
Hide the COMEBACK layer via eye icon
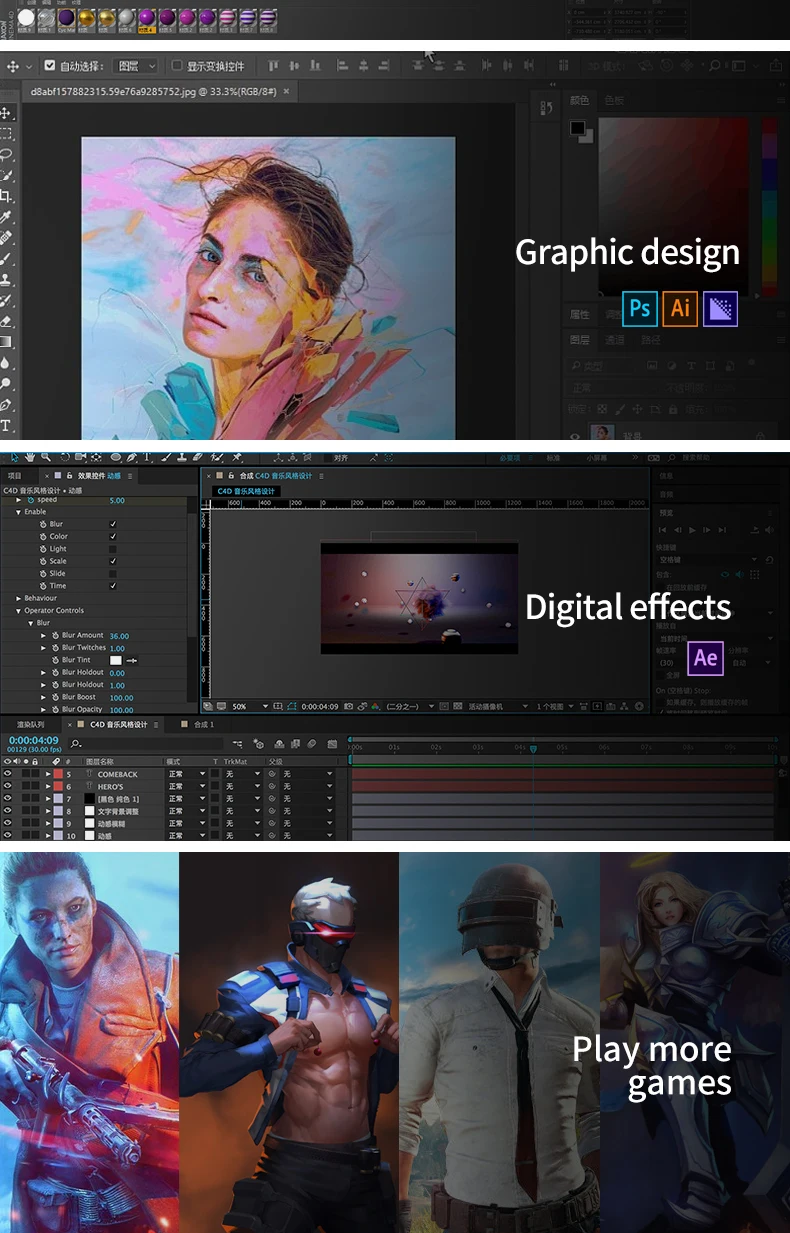[8, 774]
